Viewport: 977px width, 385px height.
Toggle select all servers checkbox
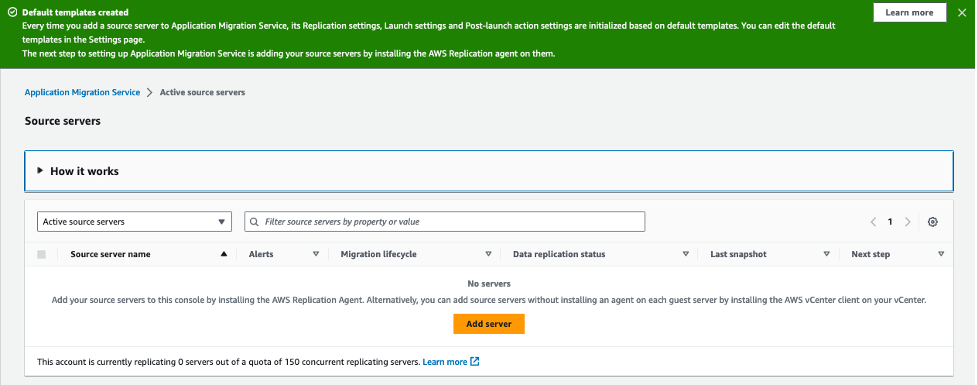42,254
